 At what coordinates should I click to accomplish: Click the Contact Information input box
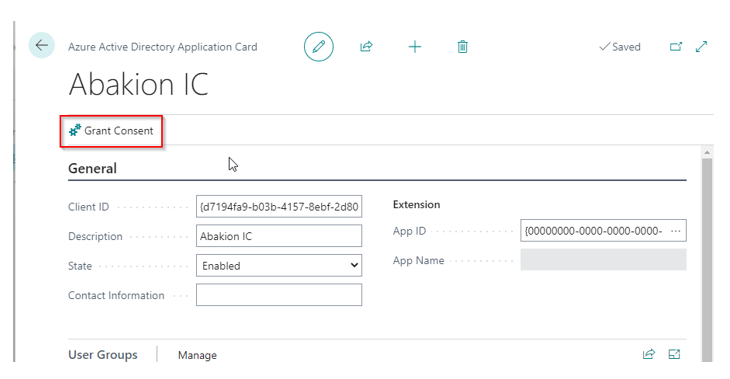[279, 295]
